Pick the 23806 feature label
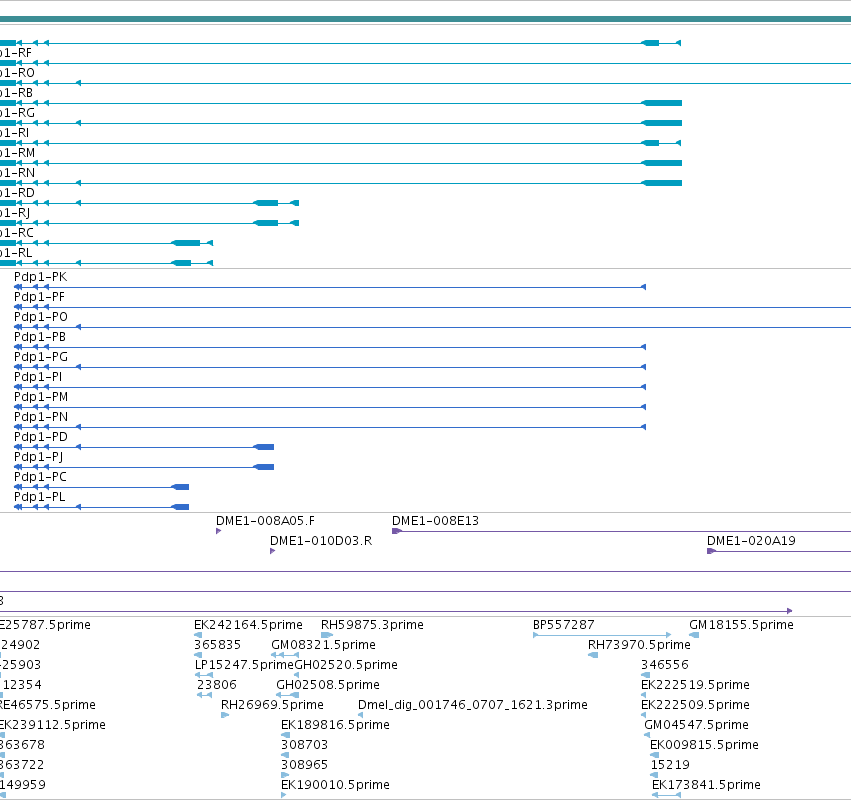 [x=217, y=685]
